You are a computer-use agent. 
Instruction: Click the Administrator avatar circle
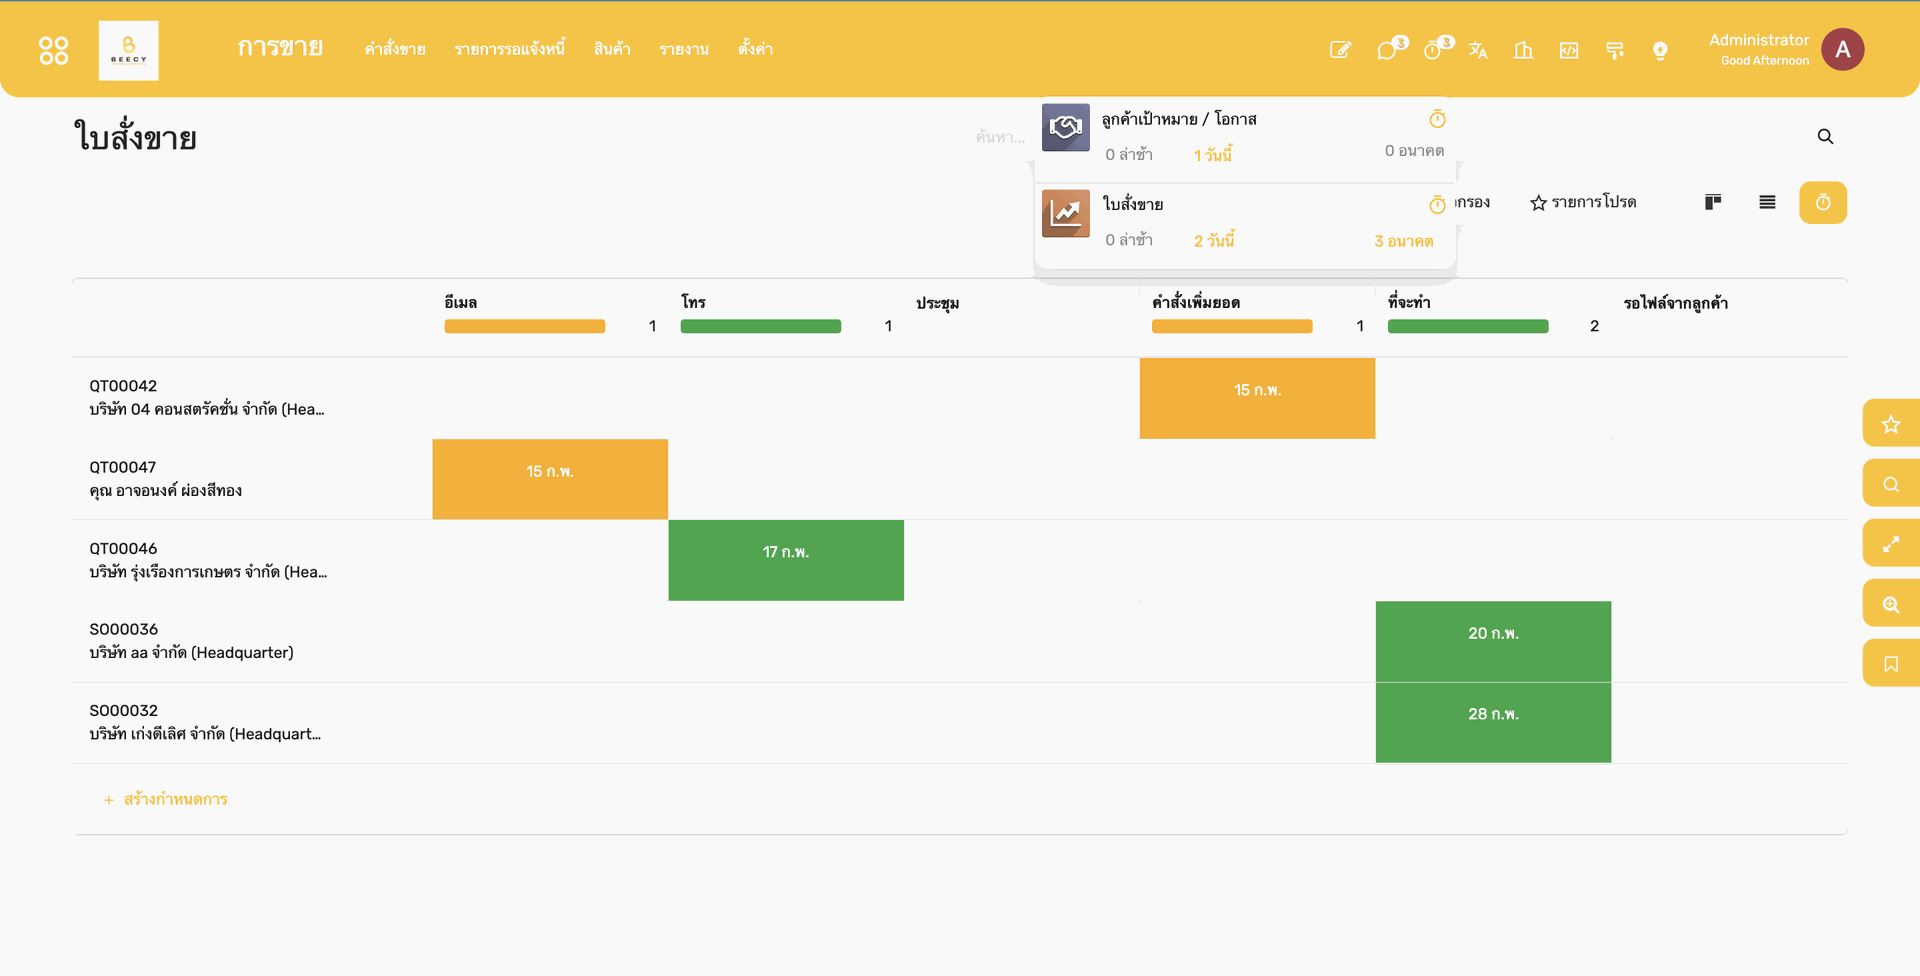[x=1843, y=49]
